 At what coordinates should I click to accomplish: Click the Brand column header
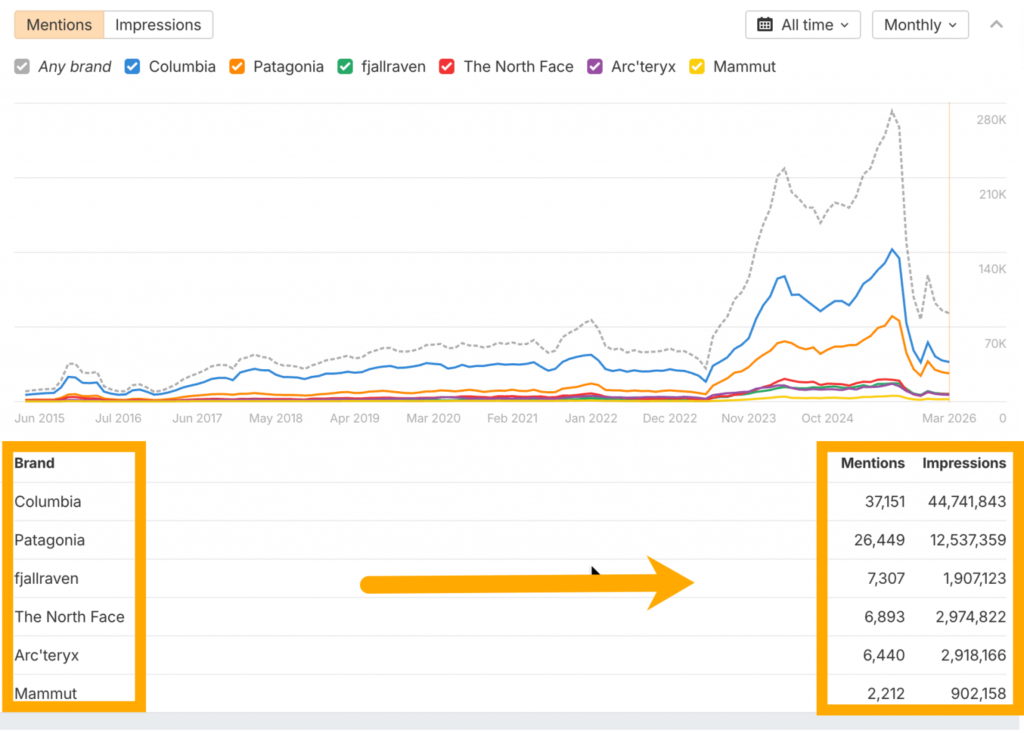[x=35, y=463]
